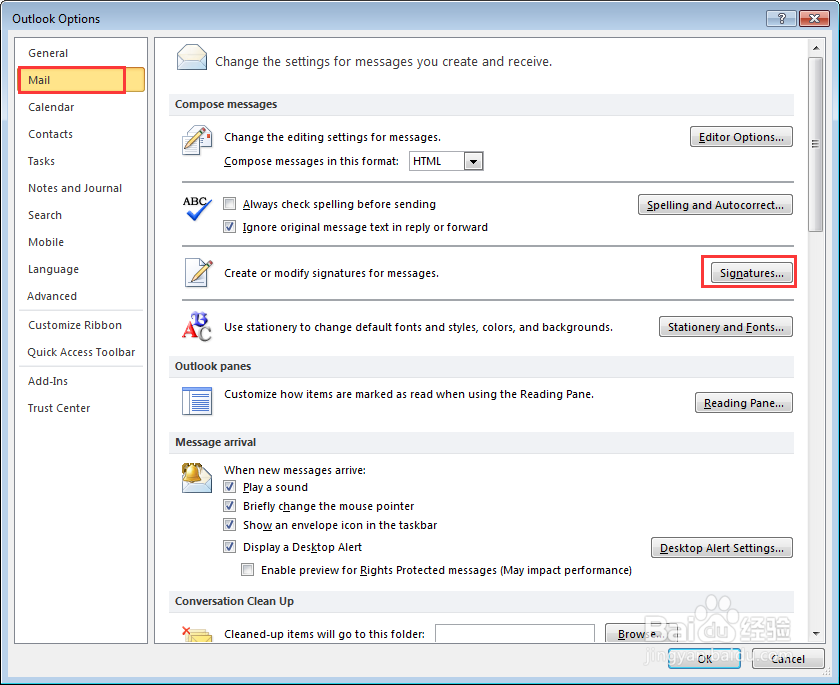
Task: Click the scrollbar down arrow
Action: (815, 634)
